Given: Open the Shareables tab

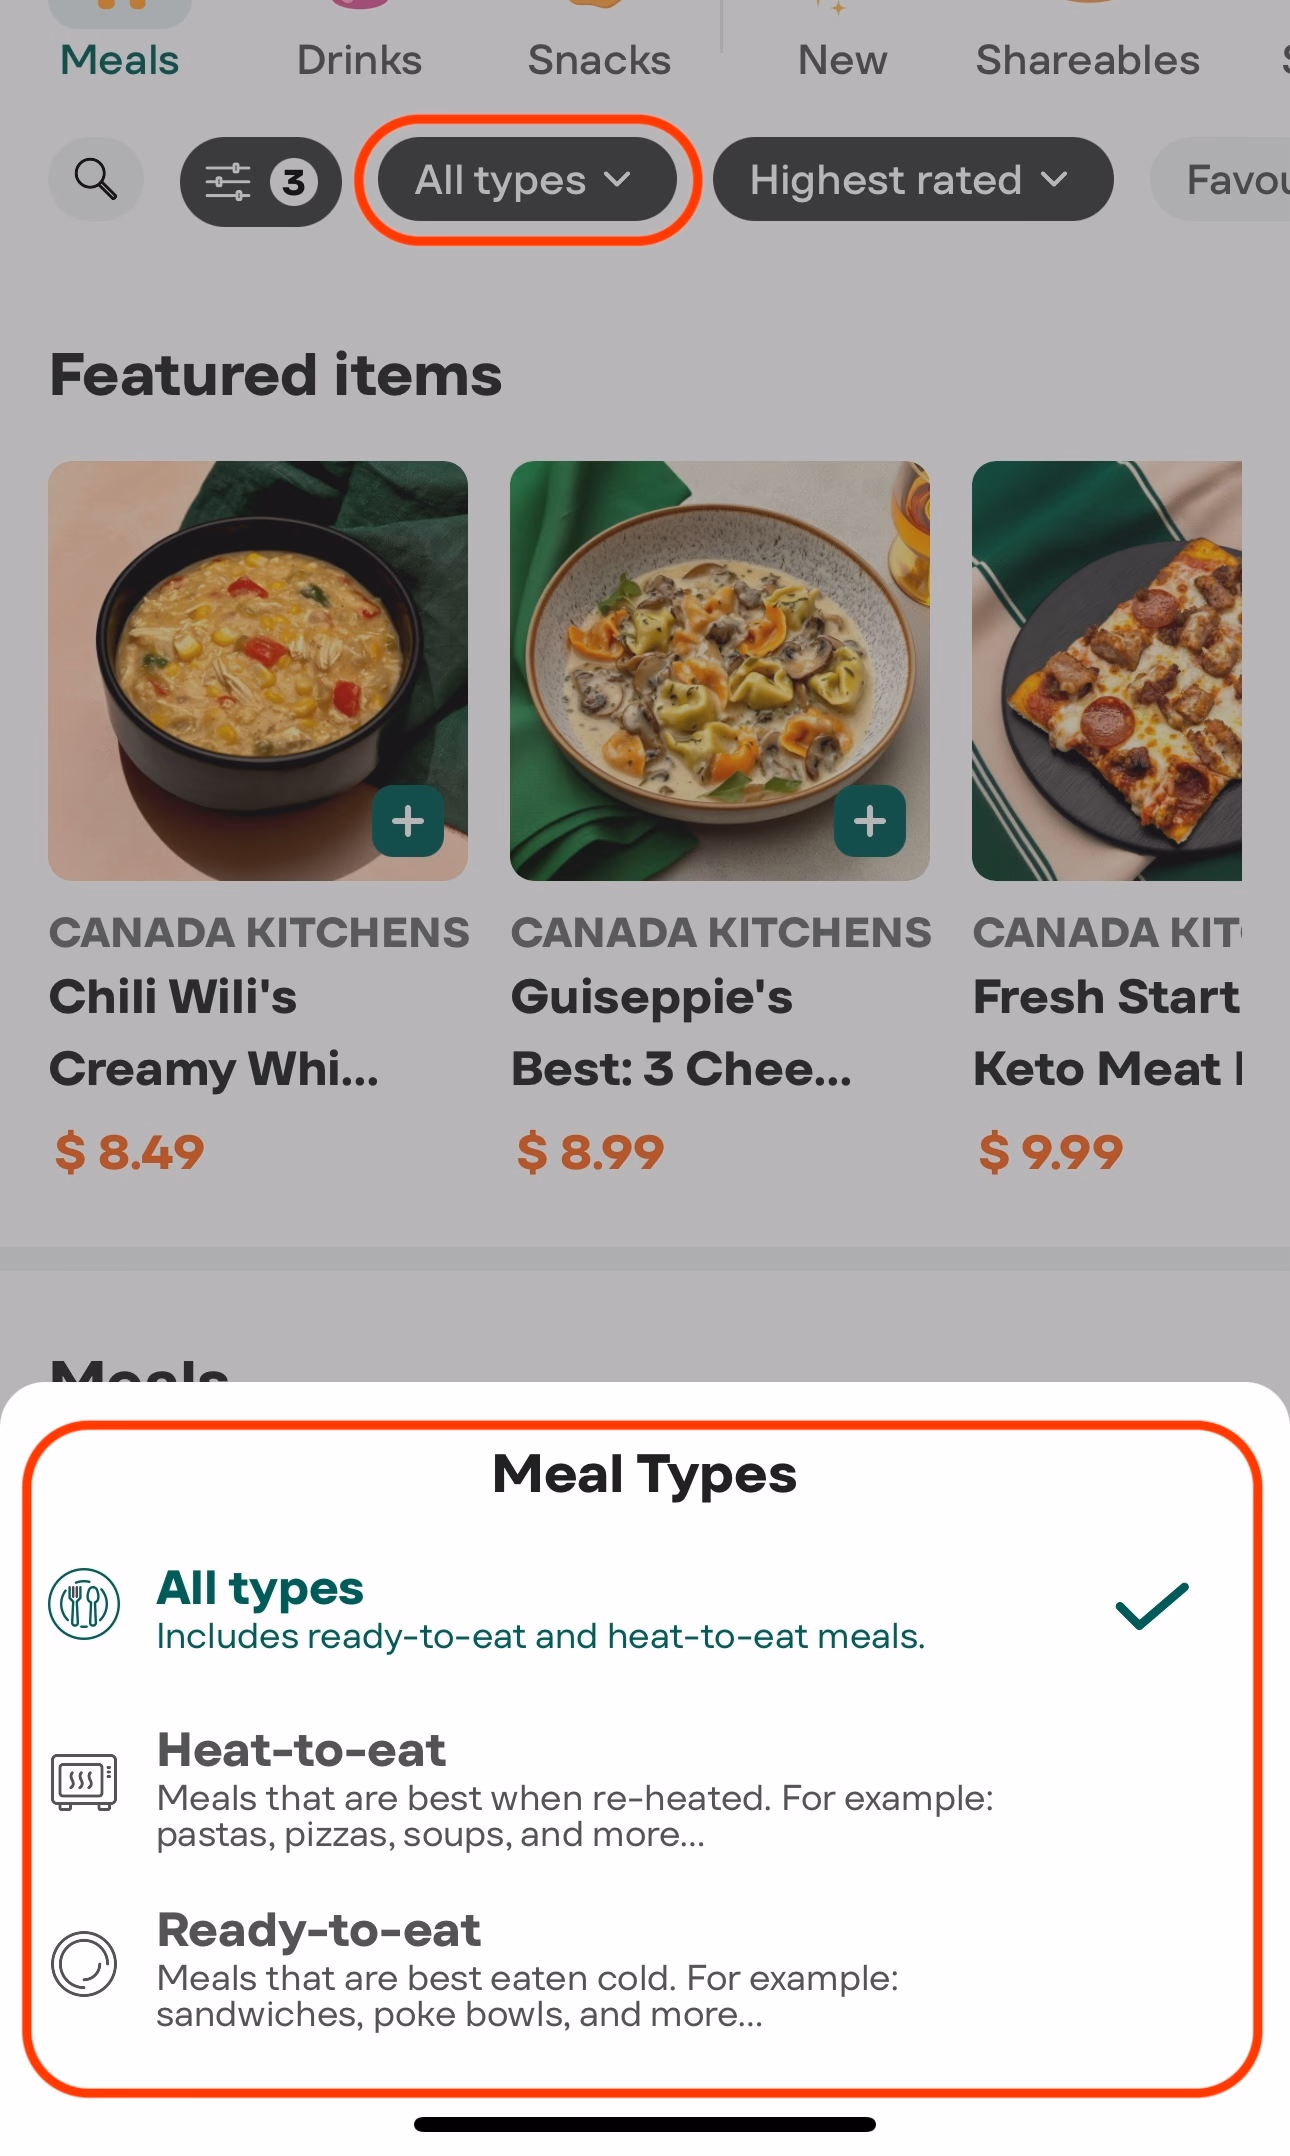Looking at the screenshot, I should click(x=1087, y=60).
